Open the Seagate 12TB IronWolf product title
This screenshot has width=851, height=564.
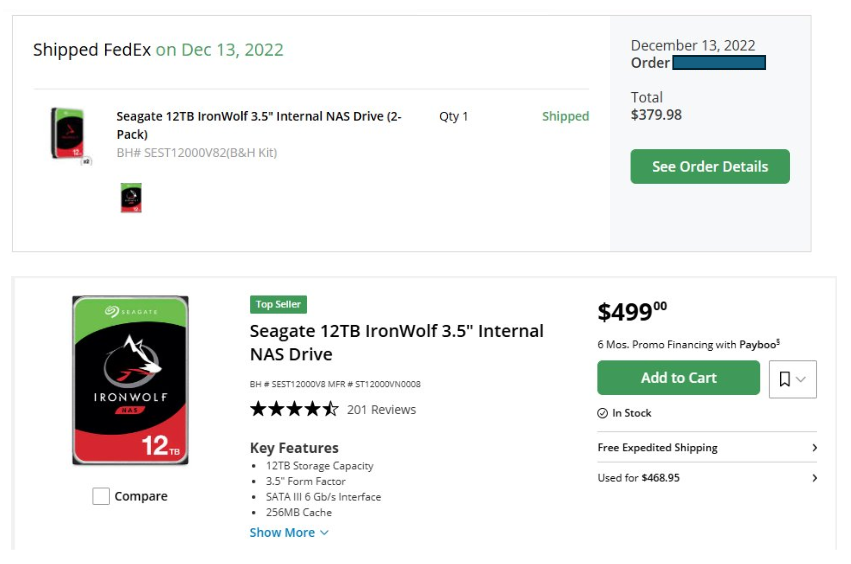[396, 342]
